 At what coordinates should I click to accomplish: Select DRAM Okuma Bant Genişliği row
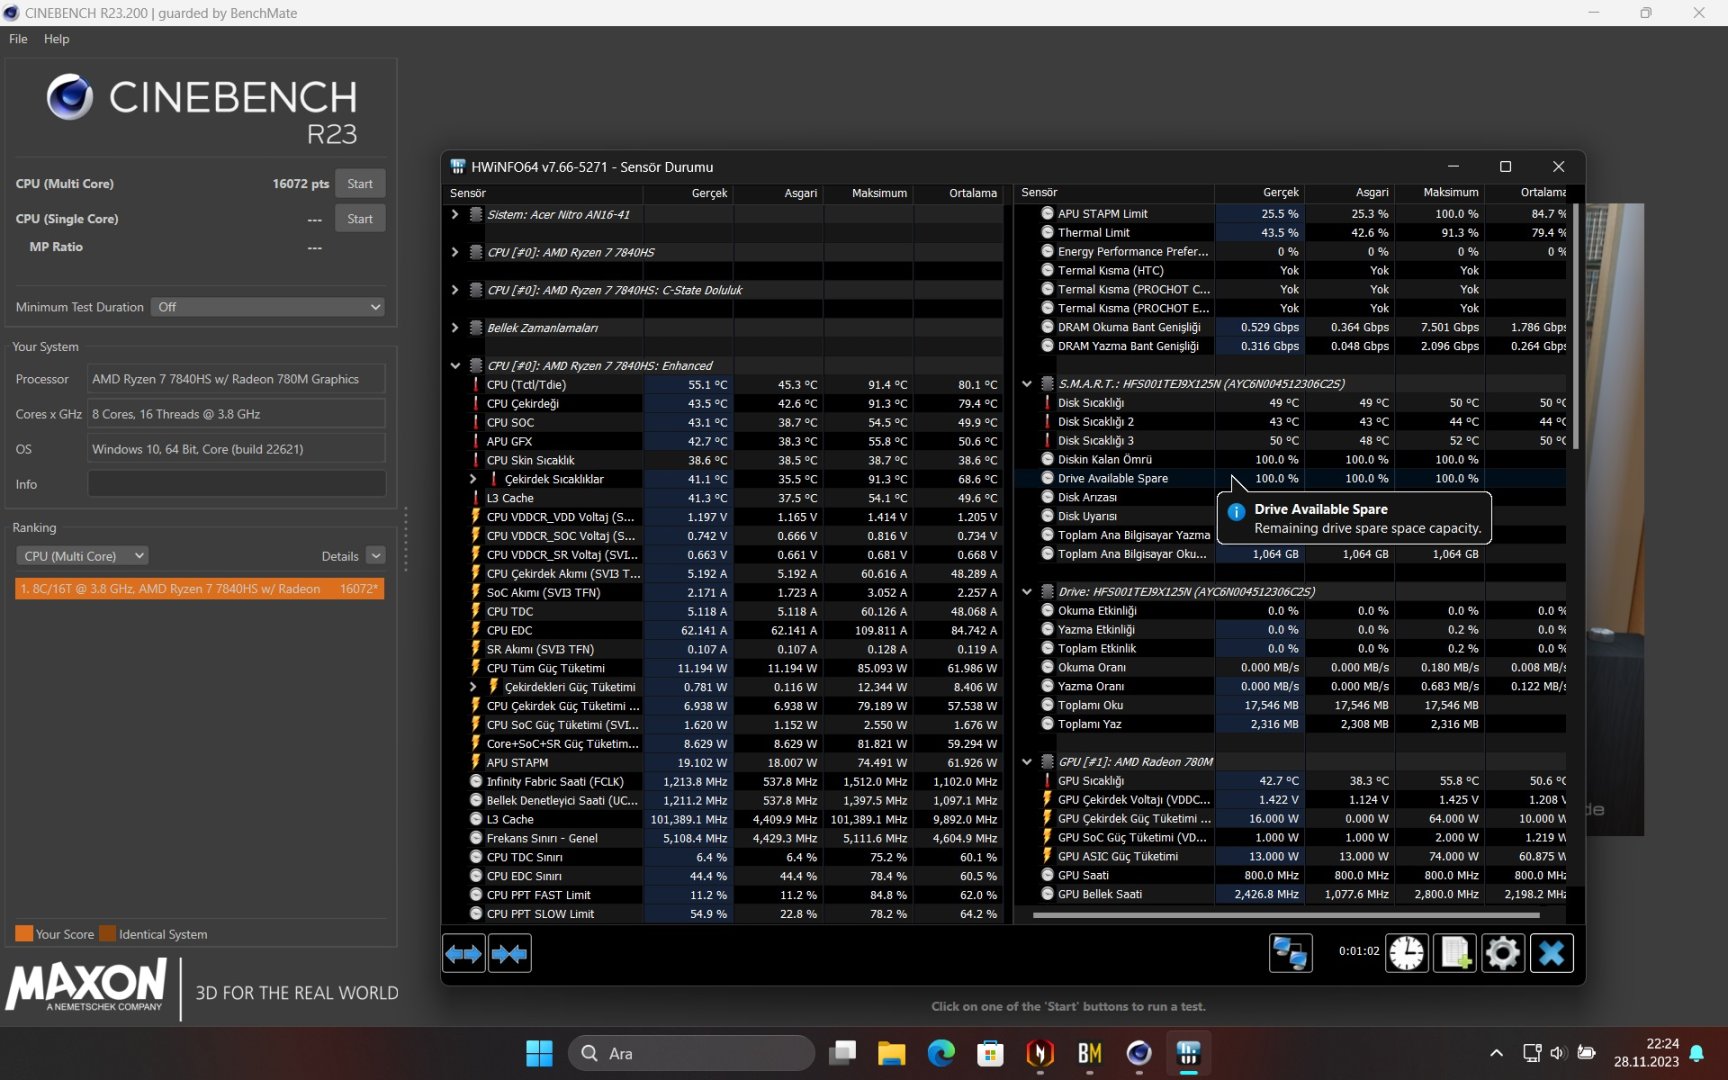(x=1291, y=327)
